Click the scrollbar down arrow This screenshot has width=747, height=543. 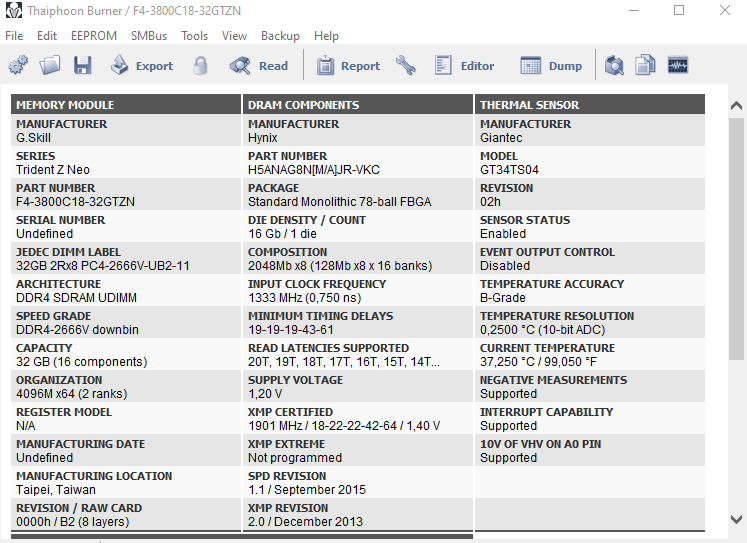[736, 519]
